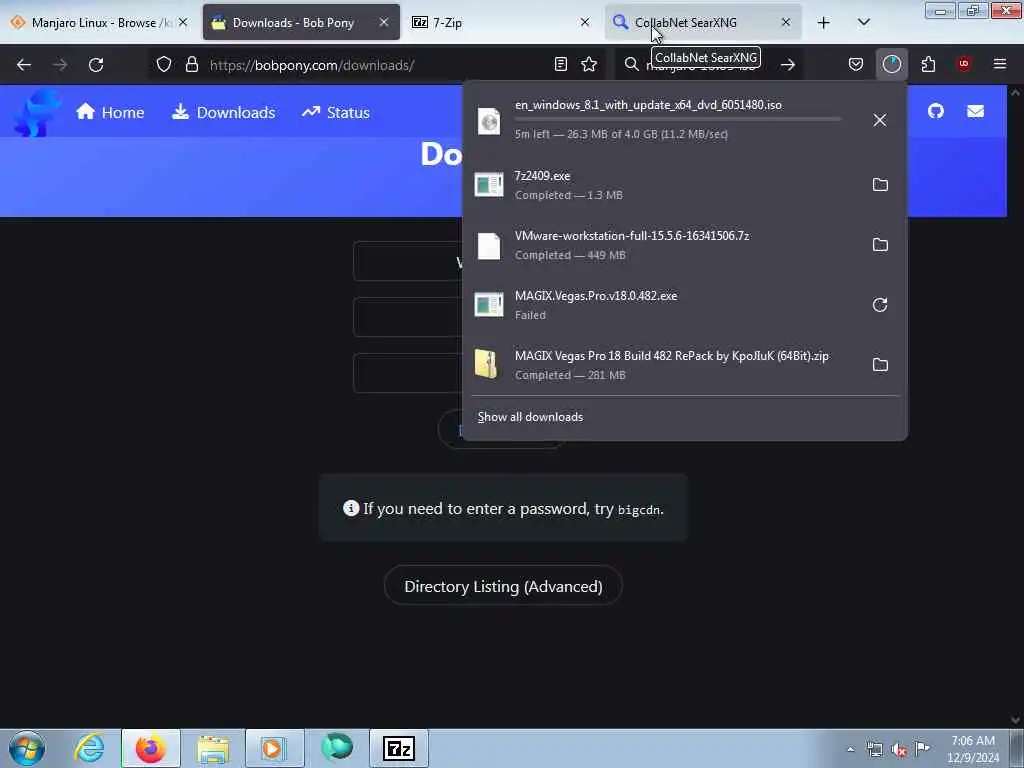Open the list all tabs dropdown

[x=863, y=23]
